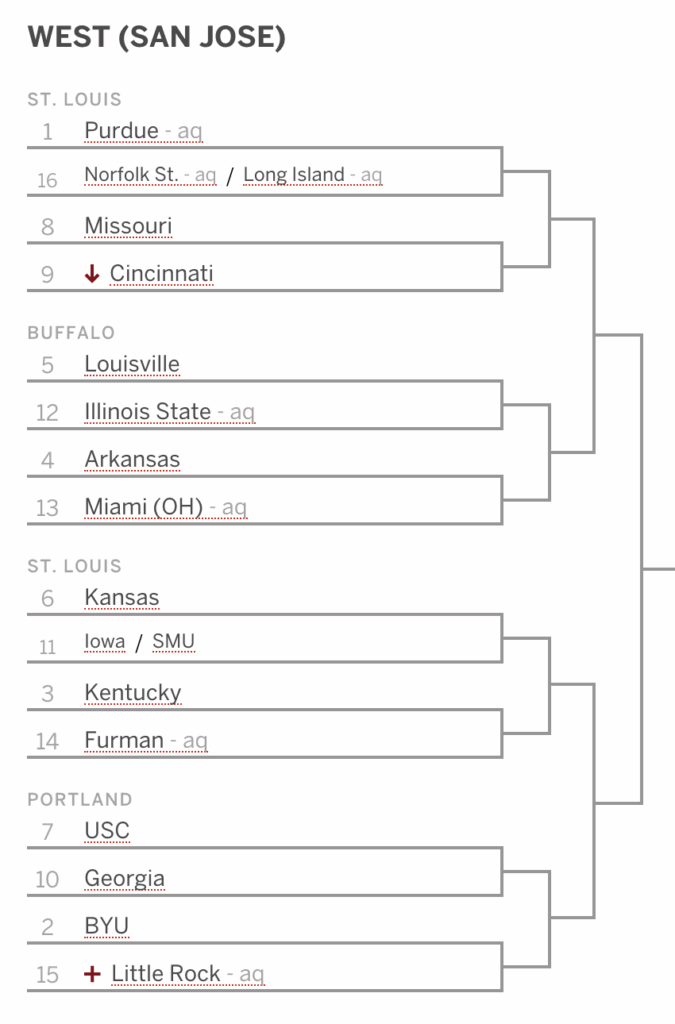Open the Long Island team link

(x=294, y=174)
